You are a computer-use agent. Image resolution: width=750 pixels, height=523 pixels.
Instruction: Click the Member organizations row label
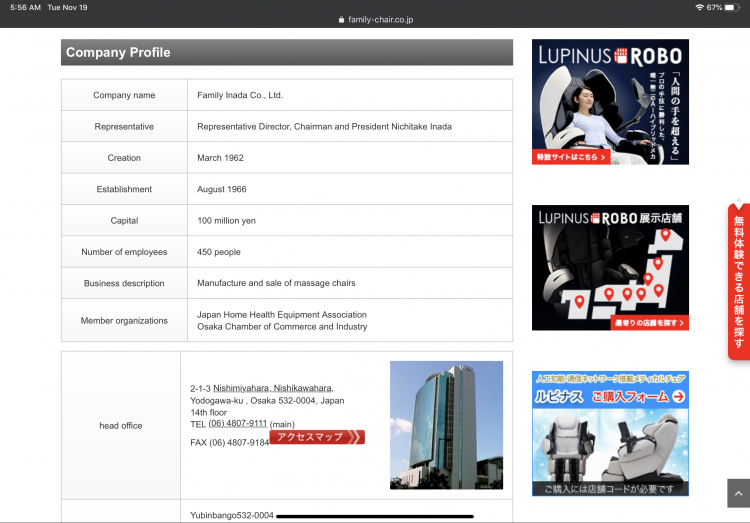(x=124, y=320)
